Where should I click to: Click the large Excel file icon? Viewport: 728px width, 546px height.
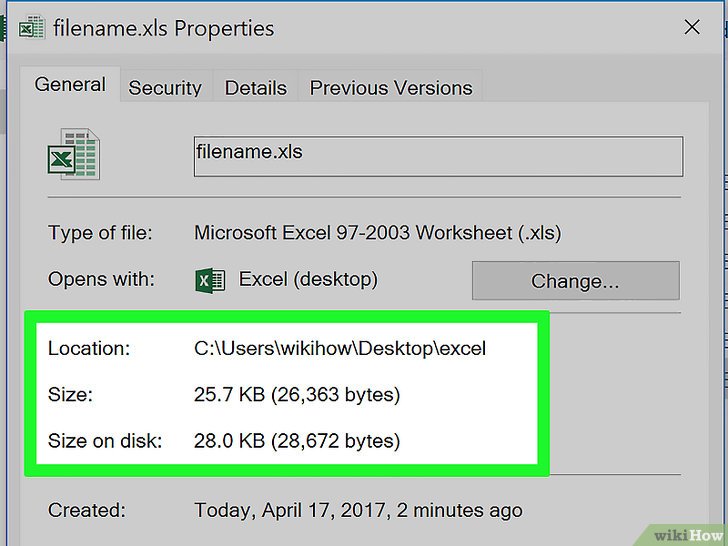coord(73,154)
